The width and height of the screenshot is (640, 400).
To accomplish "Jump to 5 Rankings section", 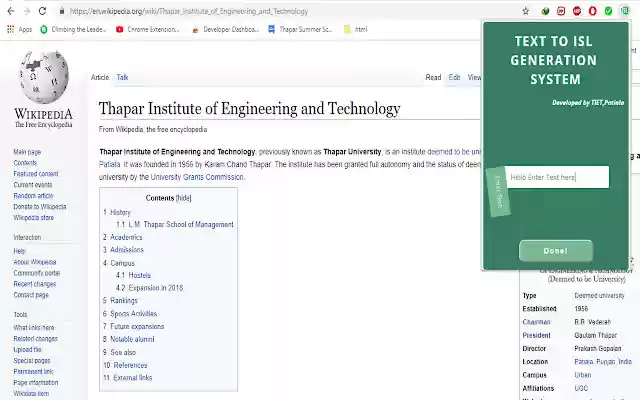I will pos(120,300).
